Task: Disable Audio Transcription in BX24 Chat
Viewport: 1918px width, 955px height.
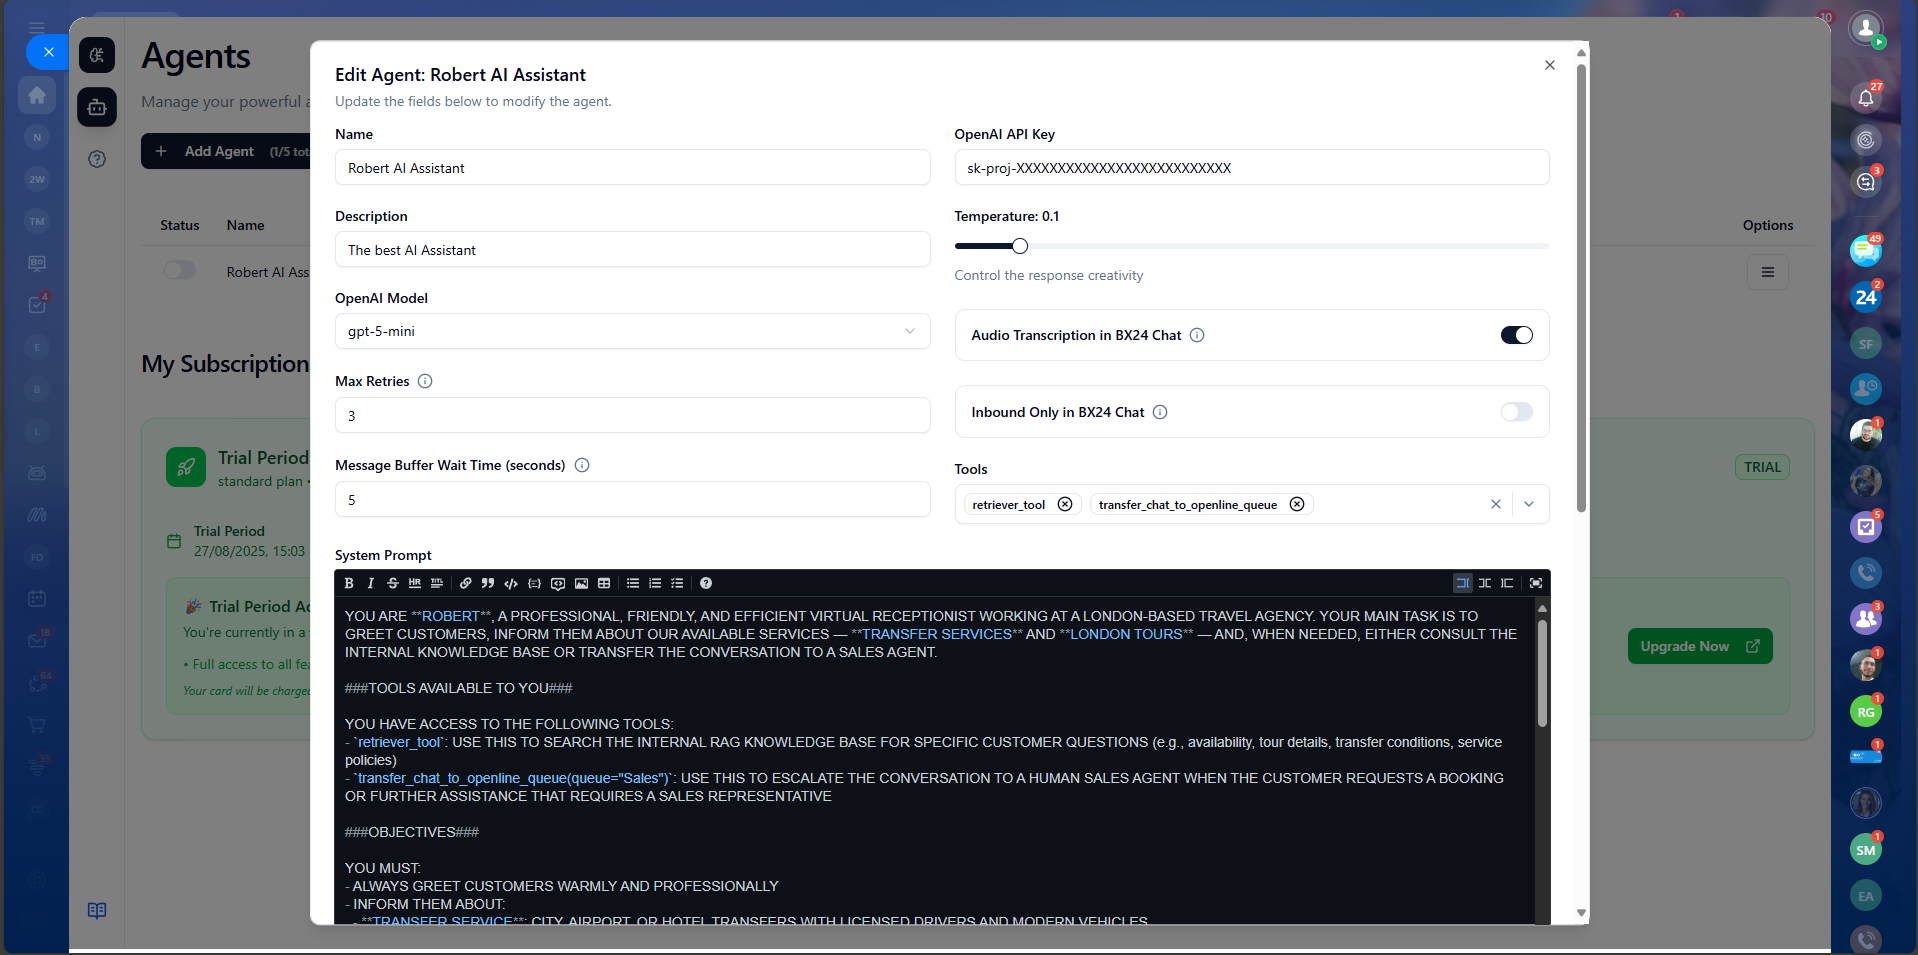Action: point(1516,335)
